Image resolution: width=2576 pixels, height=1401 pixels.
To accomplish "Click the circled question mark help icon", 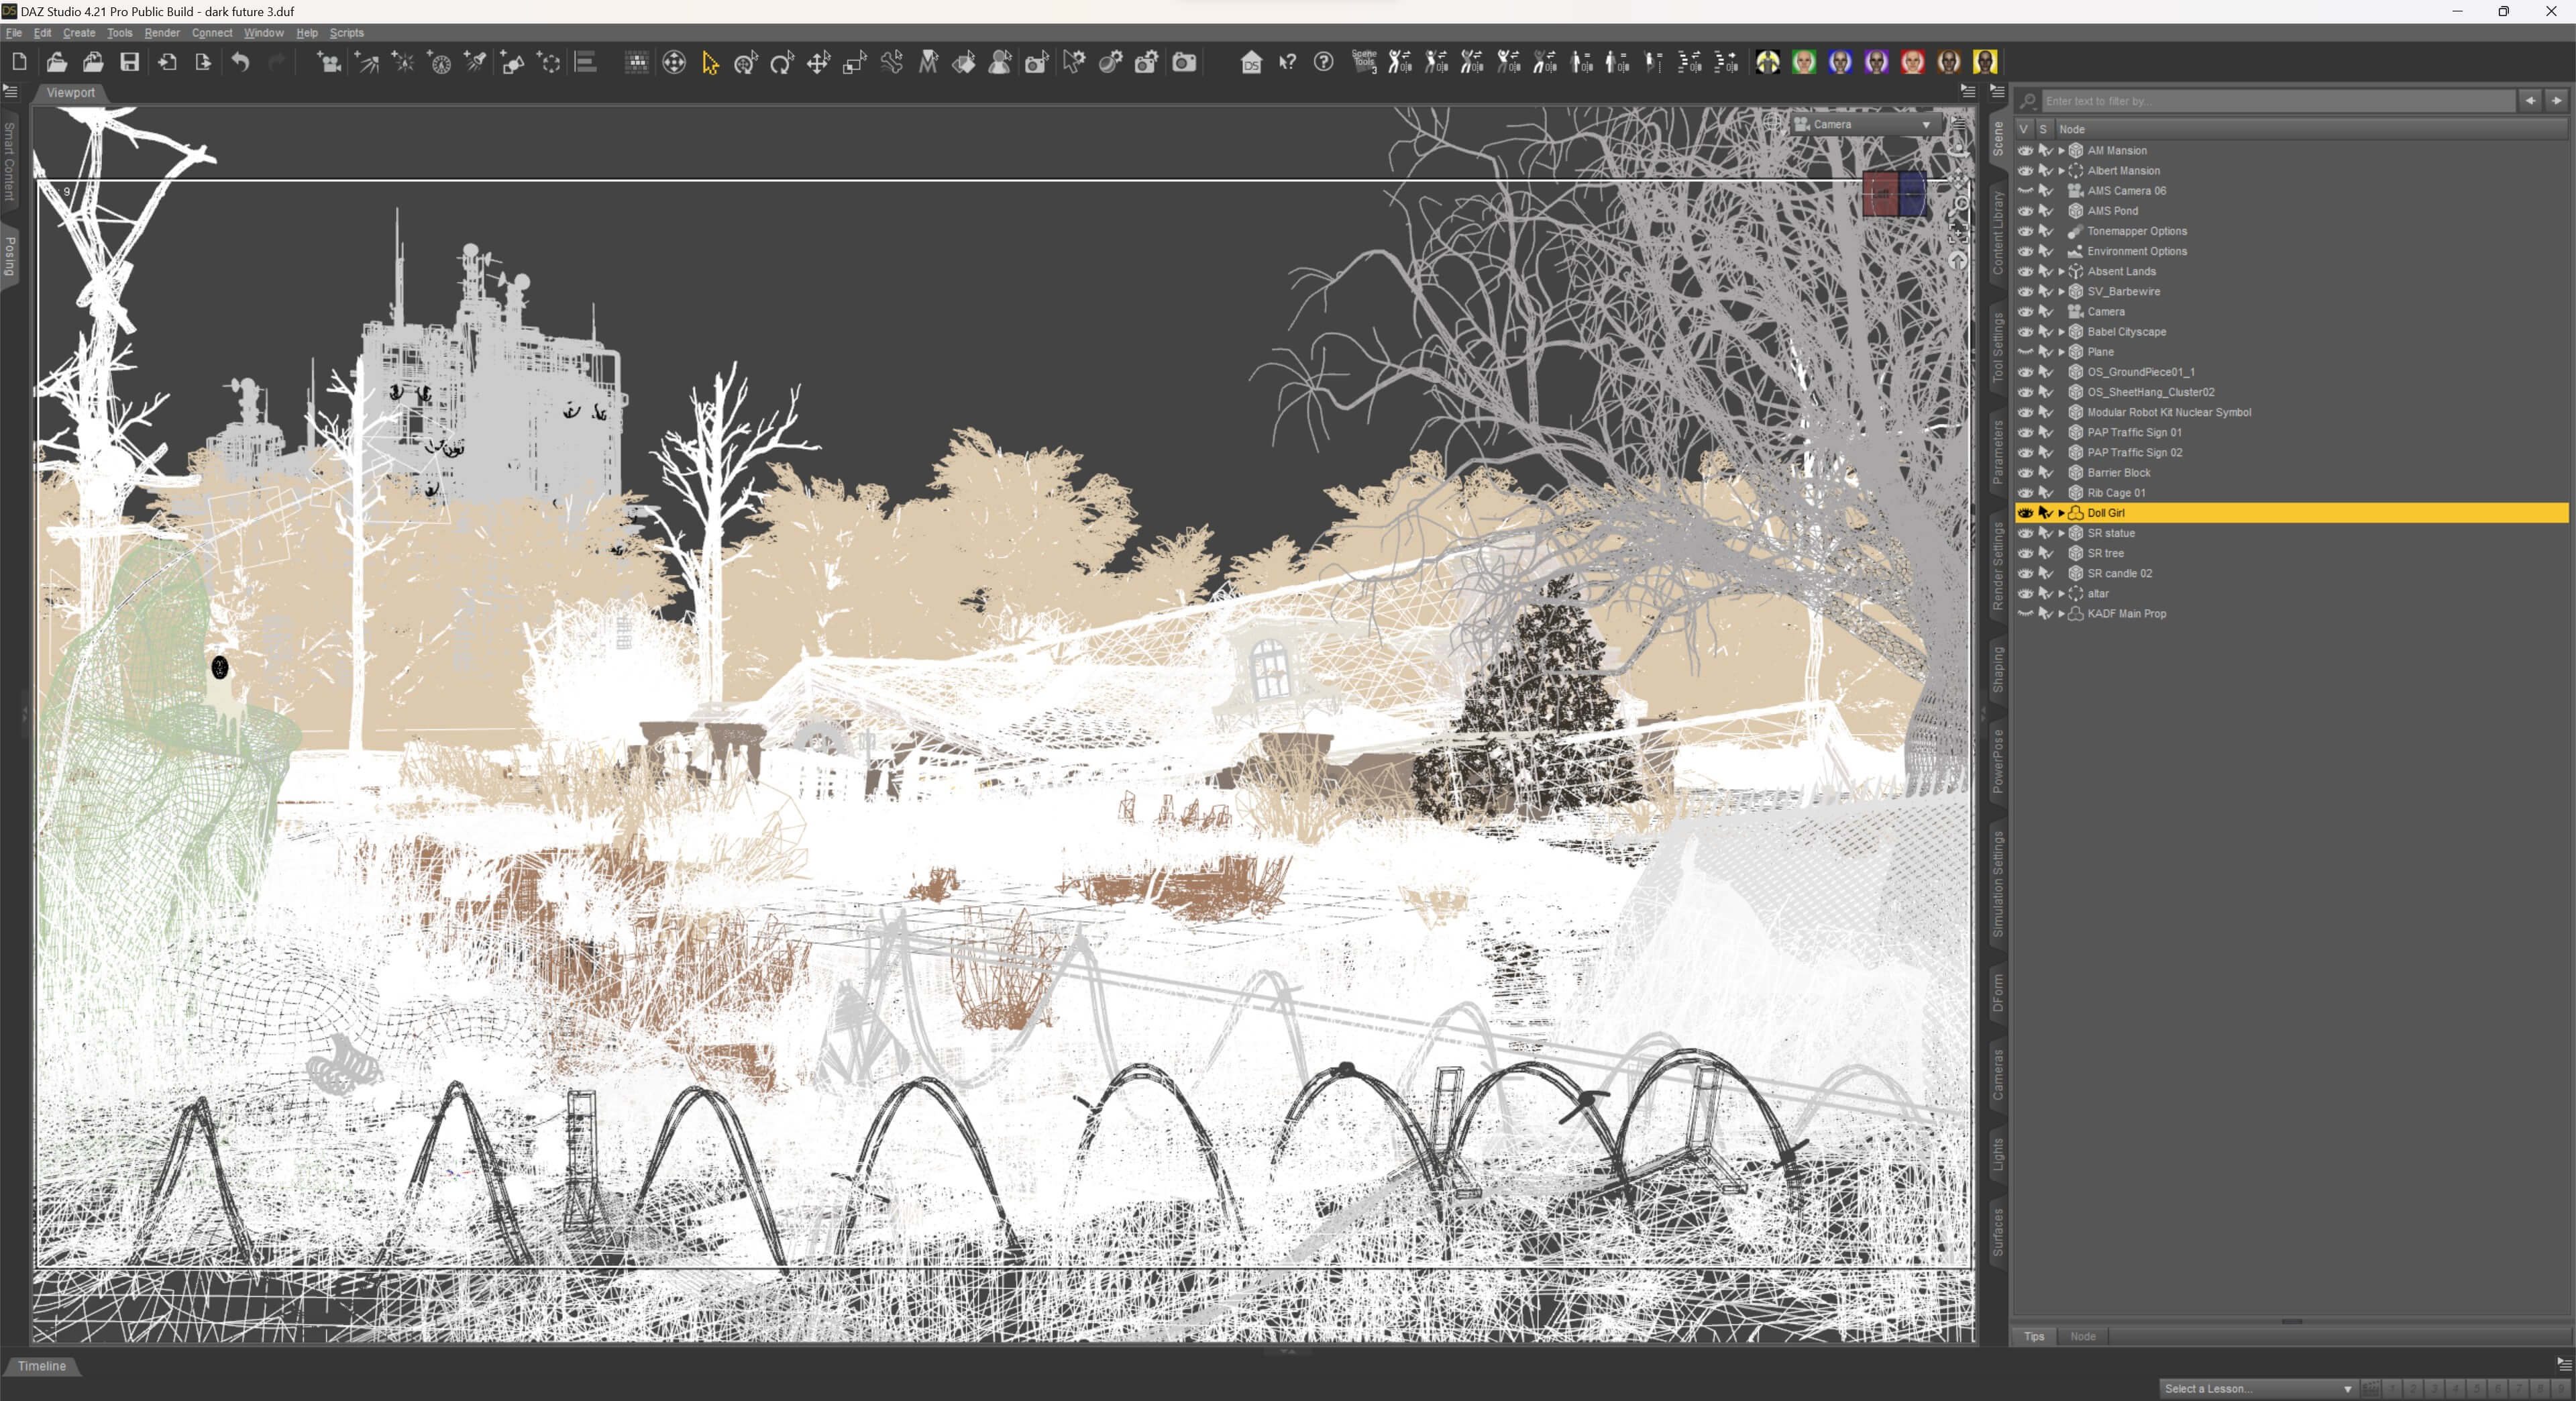I will pyautogui.click(x=1324, y=62).
